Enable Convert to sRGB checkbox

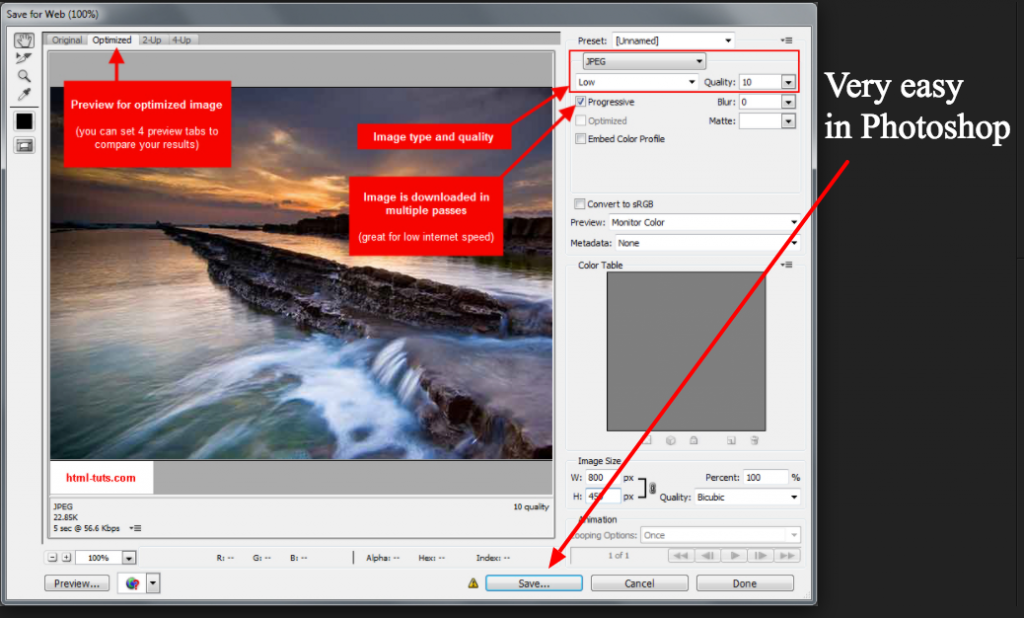click(x=579, y=204)
